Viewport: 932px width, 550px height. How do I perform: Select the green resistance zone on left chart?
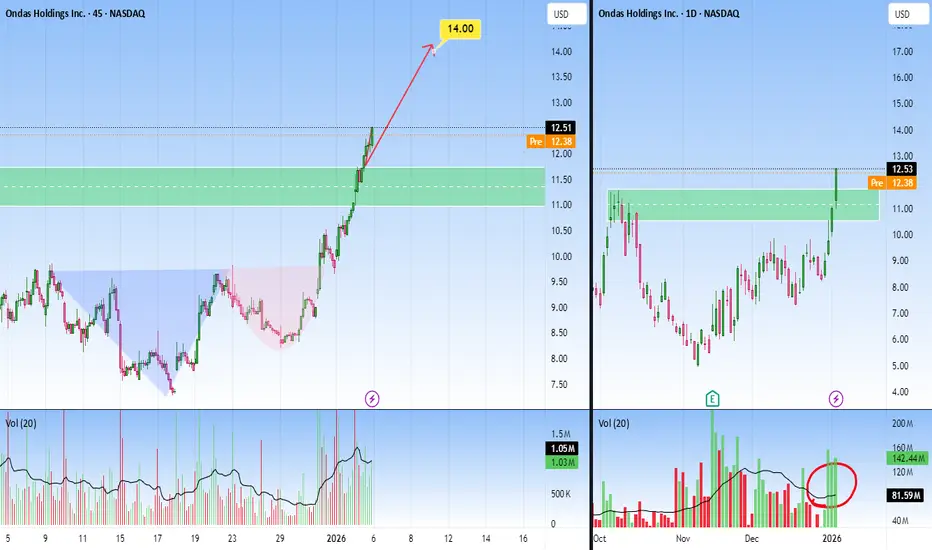(272, 187)
